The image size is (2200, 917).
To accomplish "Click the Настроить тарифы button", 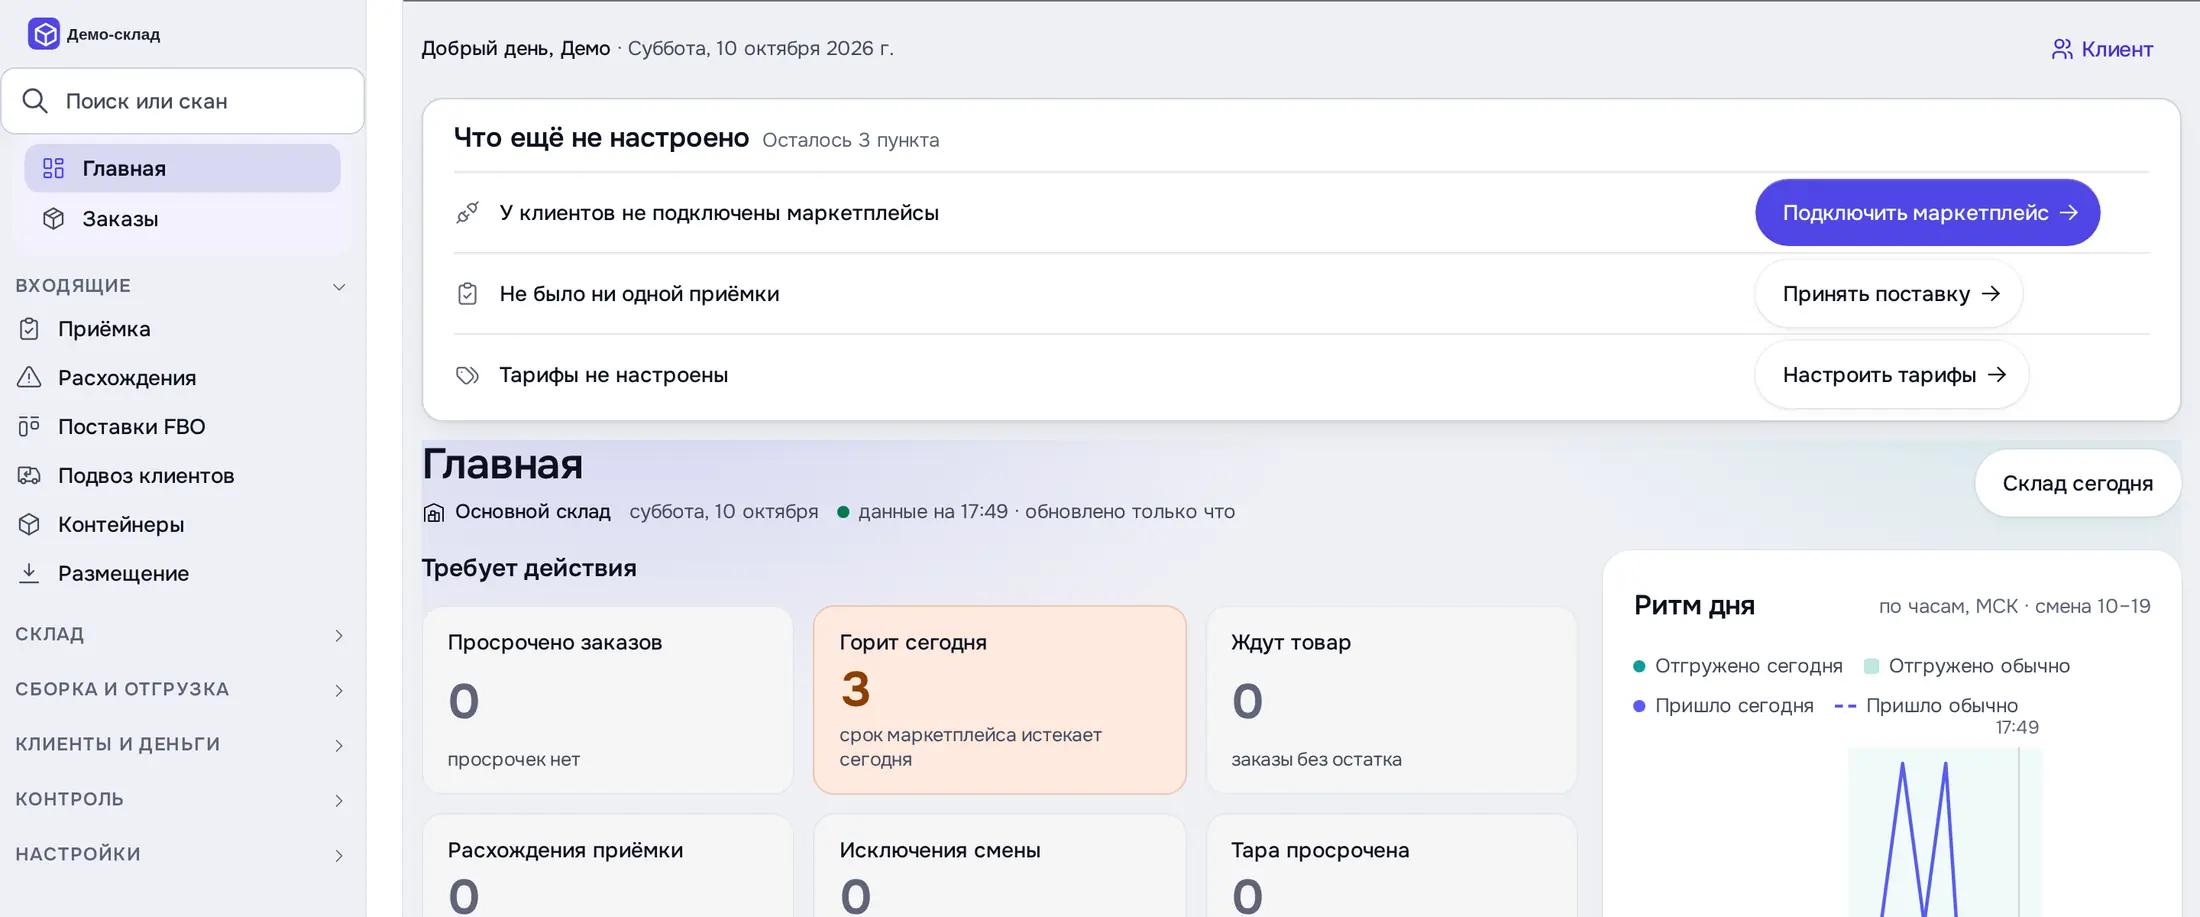I will pos(1892,375).
